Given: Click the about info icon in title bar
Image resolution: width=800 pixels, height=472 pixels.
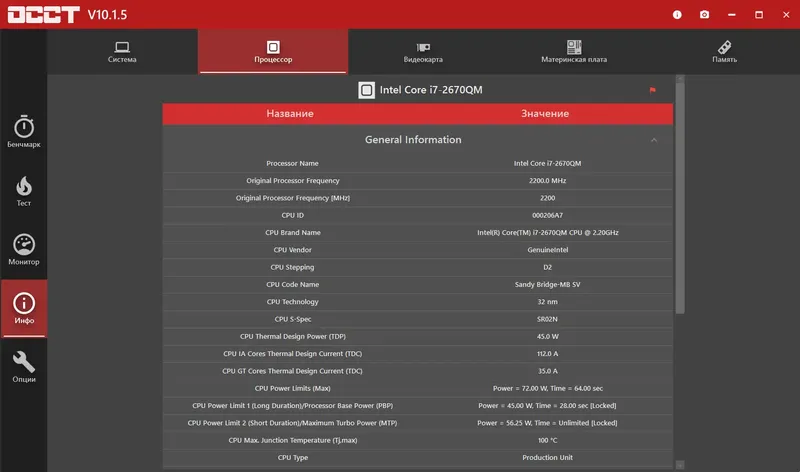Looking at the screenshot, I should pyautogui.click(x=677, y=15).
